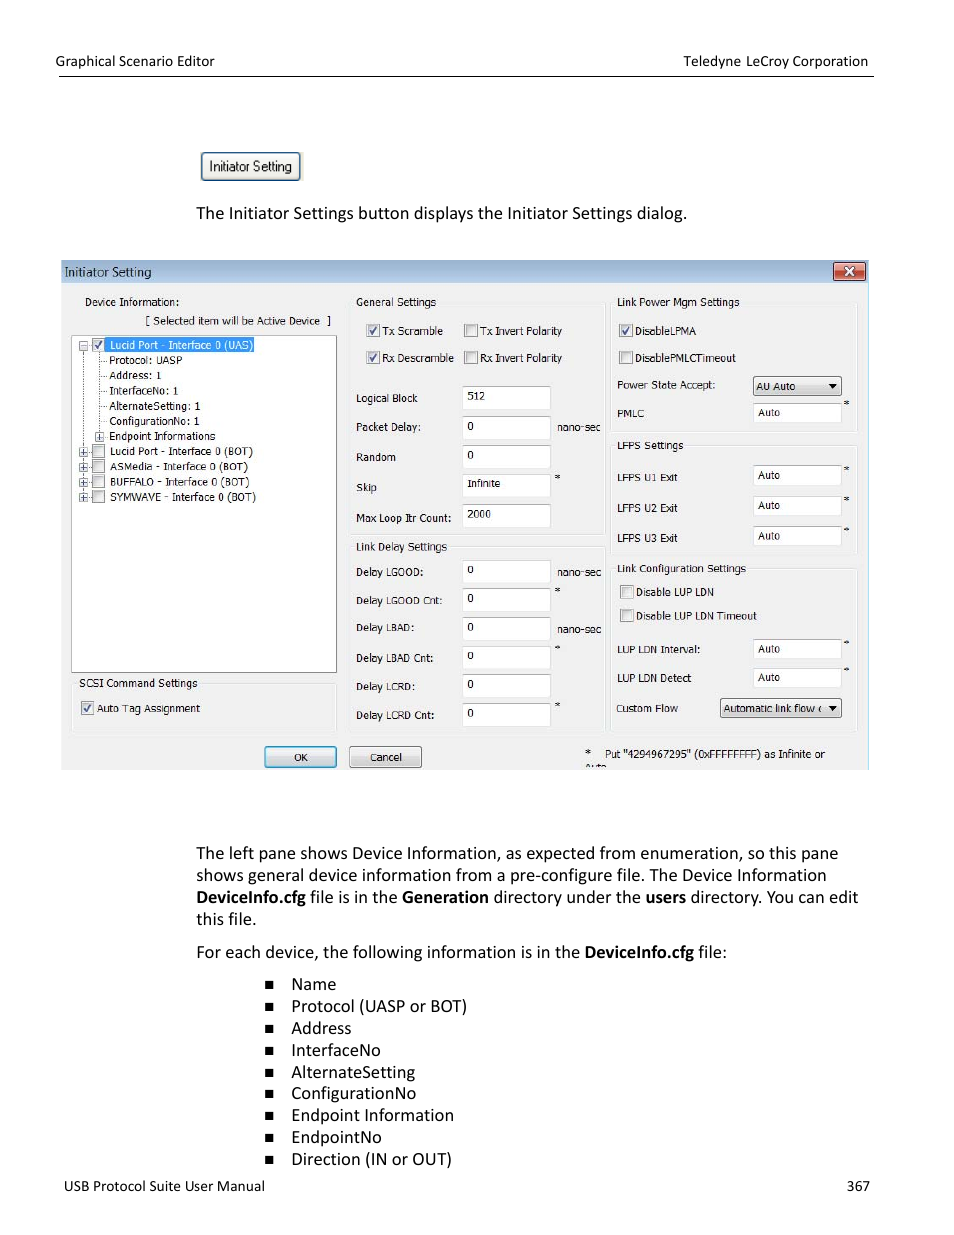Click the Random value field
This screenshot has width=954, height=1235.
pyautogui.click(x=506, y=456)
